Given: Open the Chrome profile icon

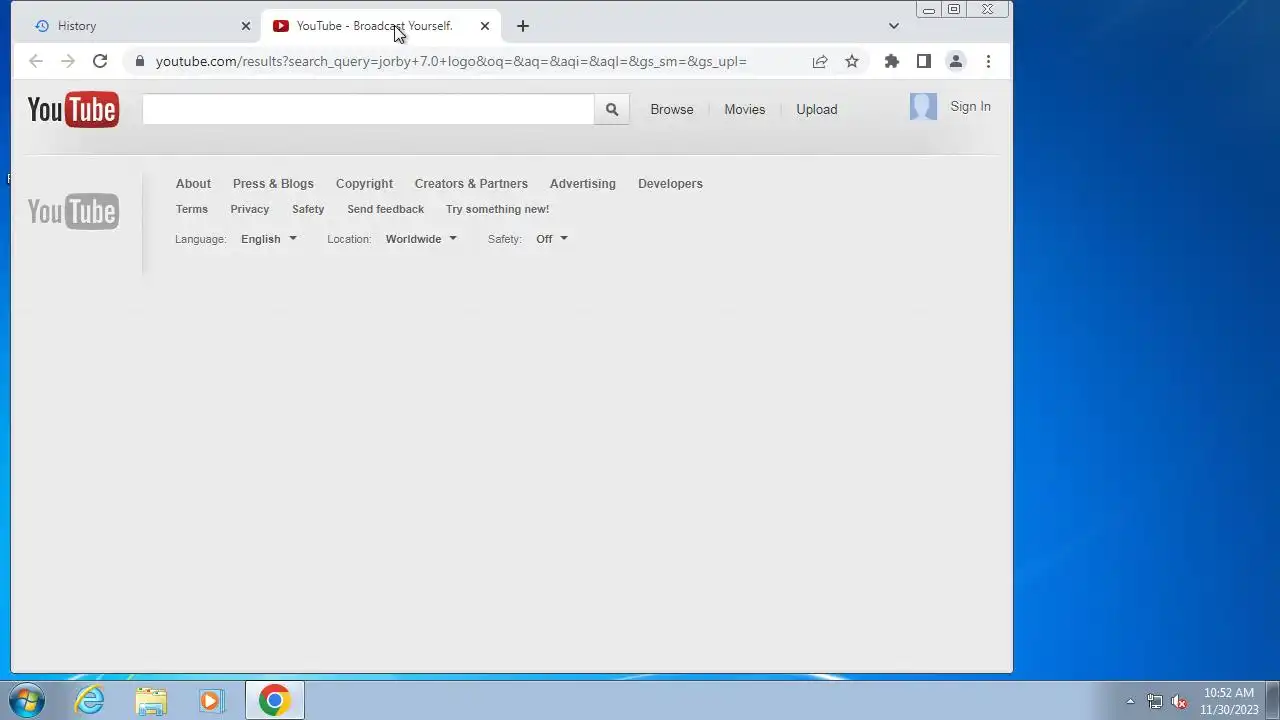Looking at the screenshot, I should 956,61.
